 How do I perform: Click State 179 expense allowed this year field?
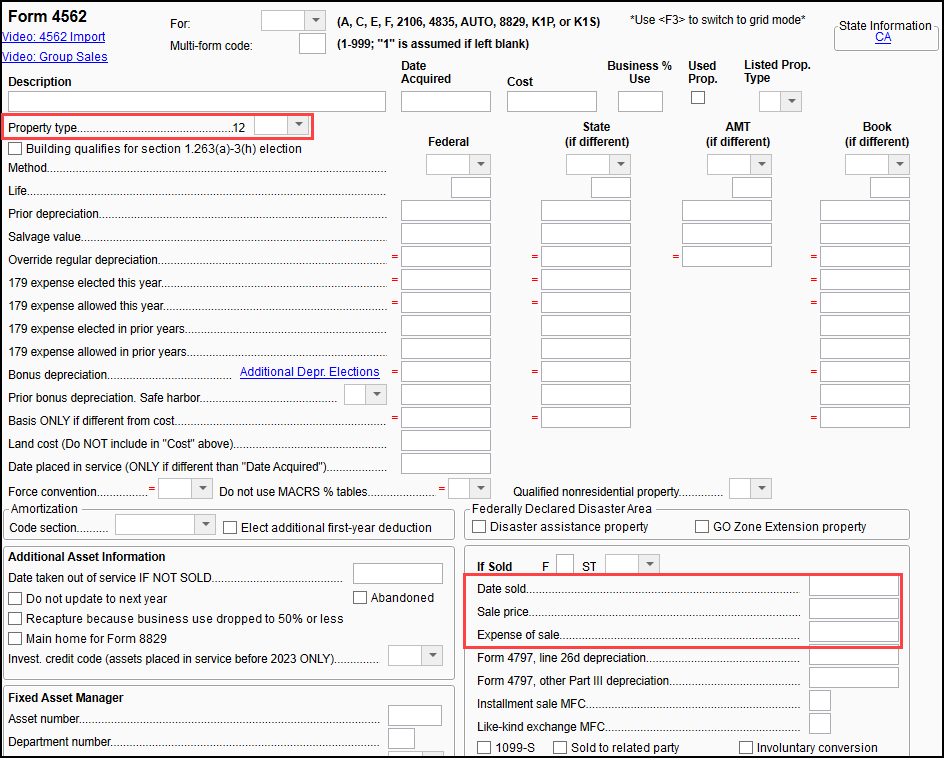point(586,302)
